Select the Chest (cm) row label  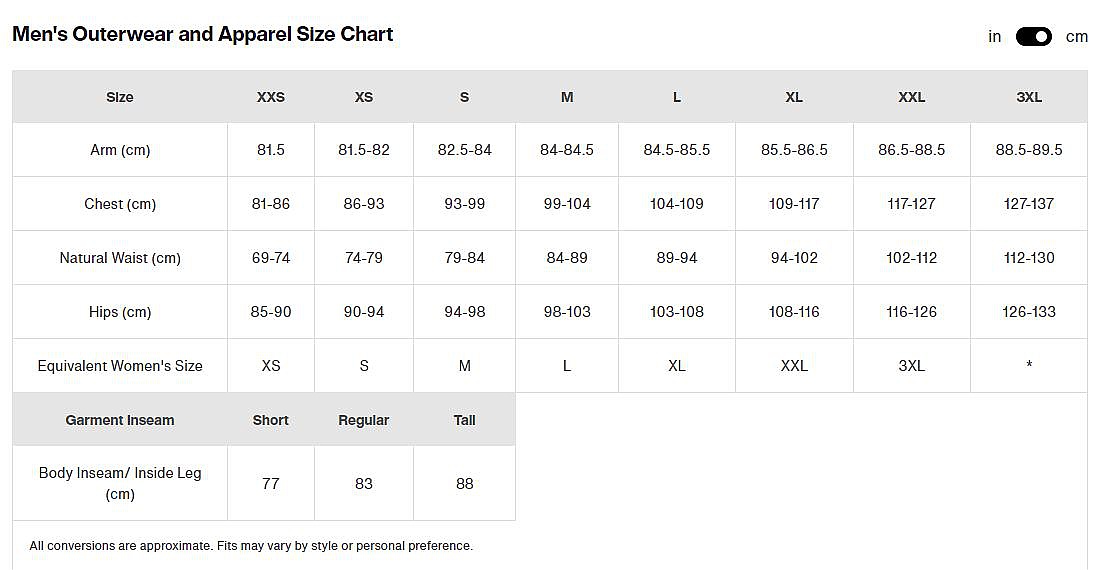pyautogui.click(x=120, y=204)
